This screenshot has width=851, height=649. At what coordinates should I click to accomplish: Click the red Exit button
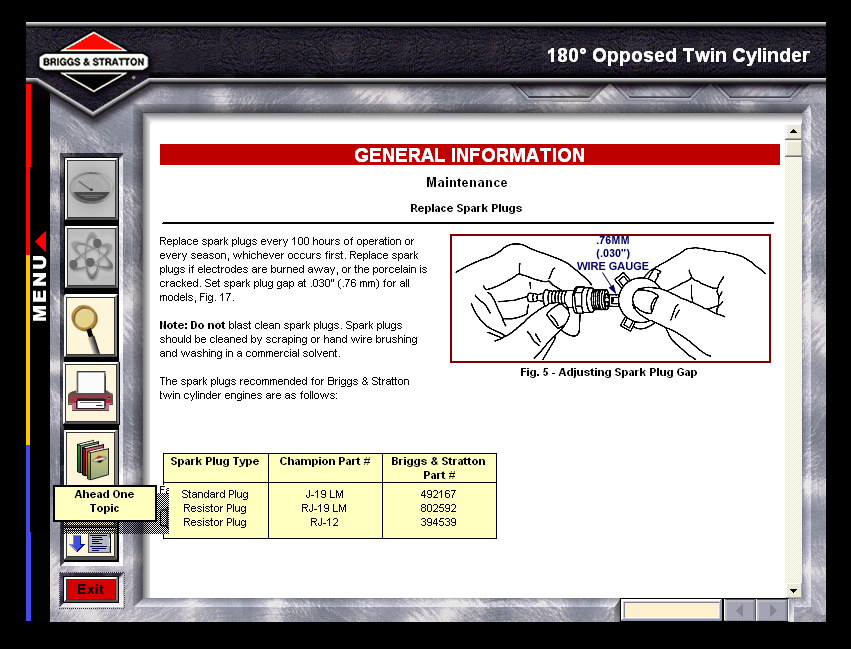(x=91, y=589)
